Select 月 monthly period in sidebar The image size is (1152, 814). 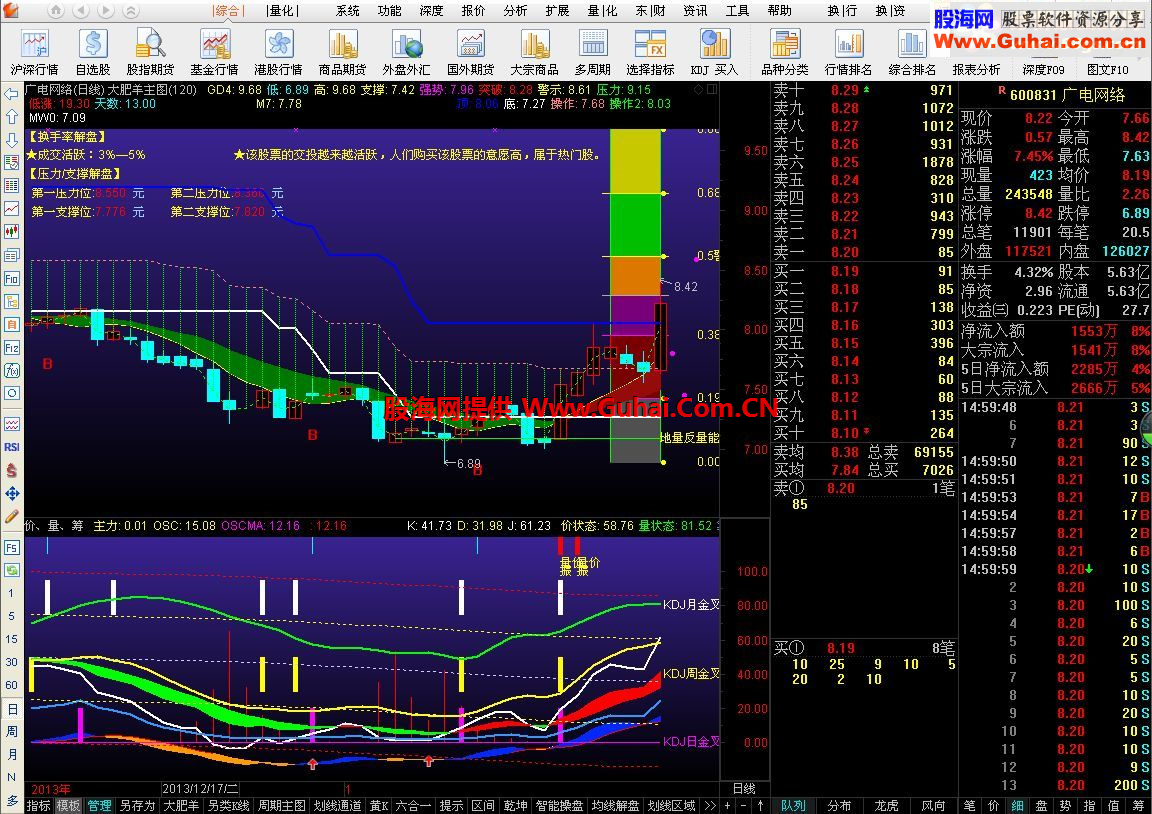coord(12,754)
